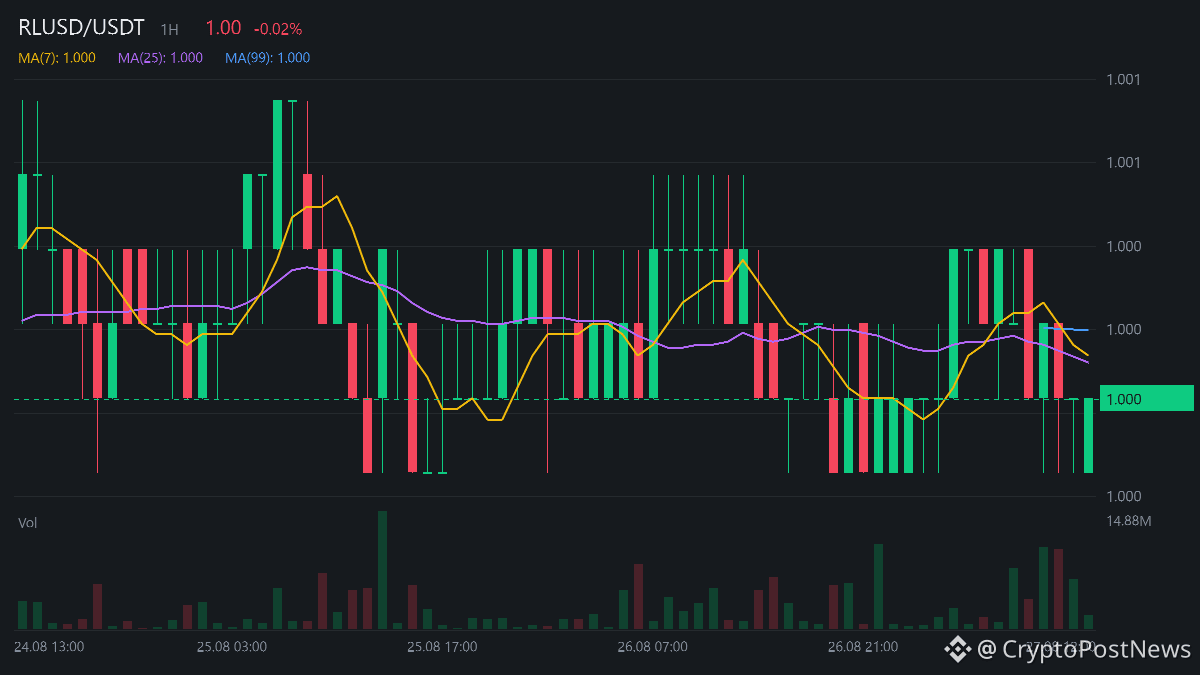Click the -0.02% price change value
Screen dimensions: 1200x675
[278, 29]
